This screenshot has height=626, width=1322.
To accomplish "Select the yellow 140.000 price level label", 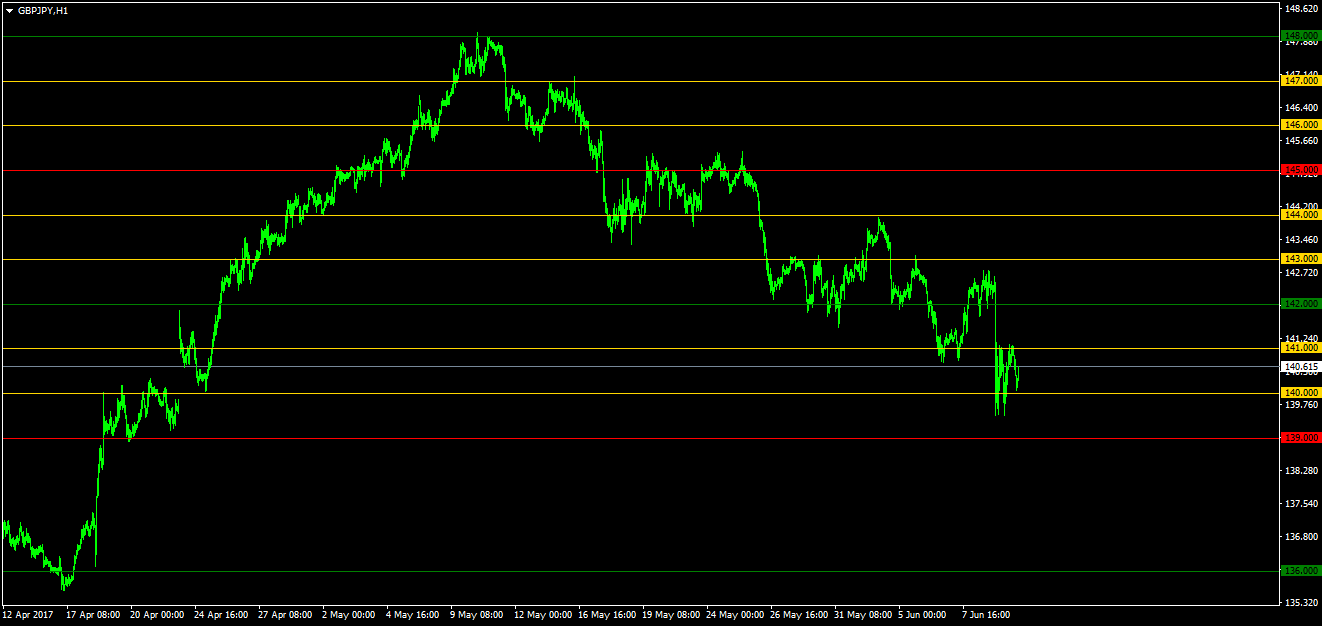I will click(x=1301, y=393).
